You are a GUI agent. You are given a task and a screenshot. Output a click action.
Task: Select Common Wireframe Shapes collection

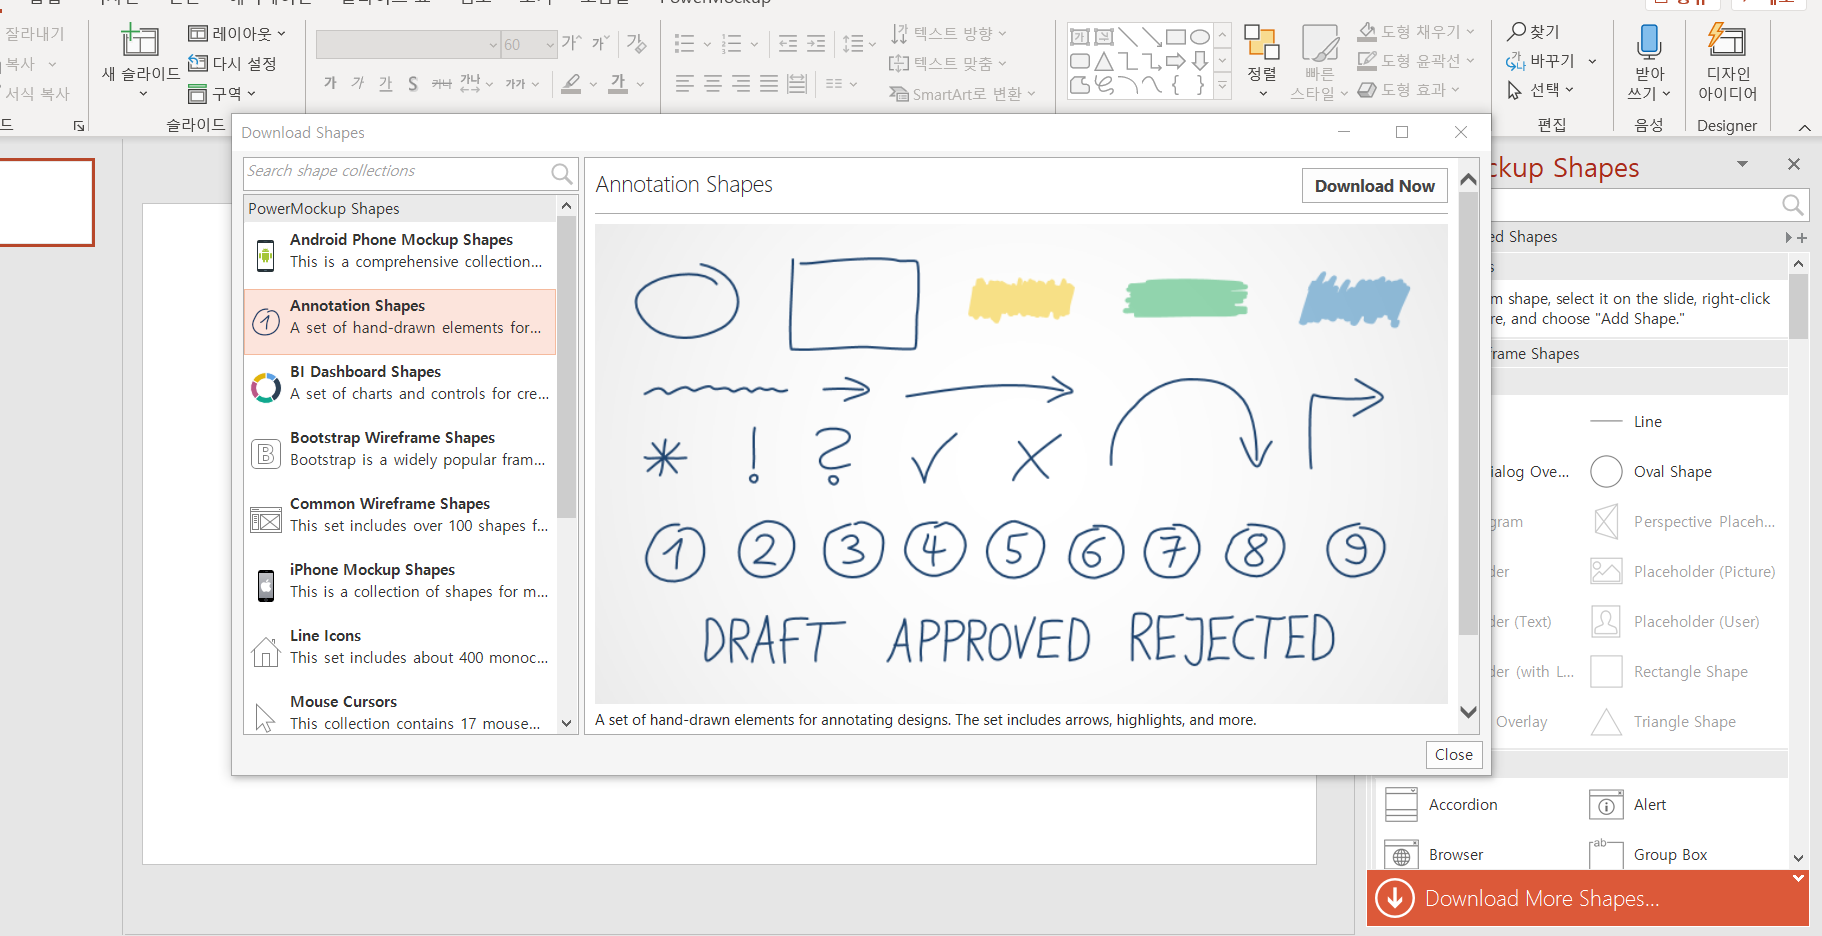[400, 520]
